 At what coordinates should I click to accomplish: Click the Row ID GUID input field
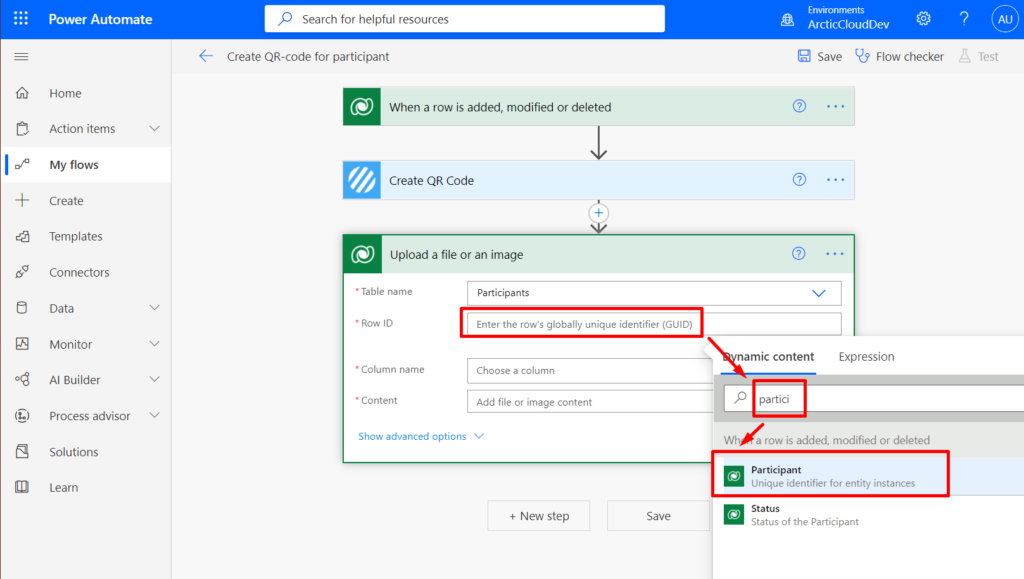coord(654,324)
